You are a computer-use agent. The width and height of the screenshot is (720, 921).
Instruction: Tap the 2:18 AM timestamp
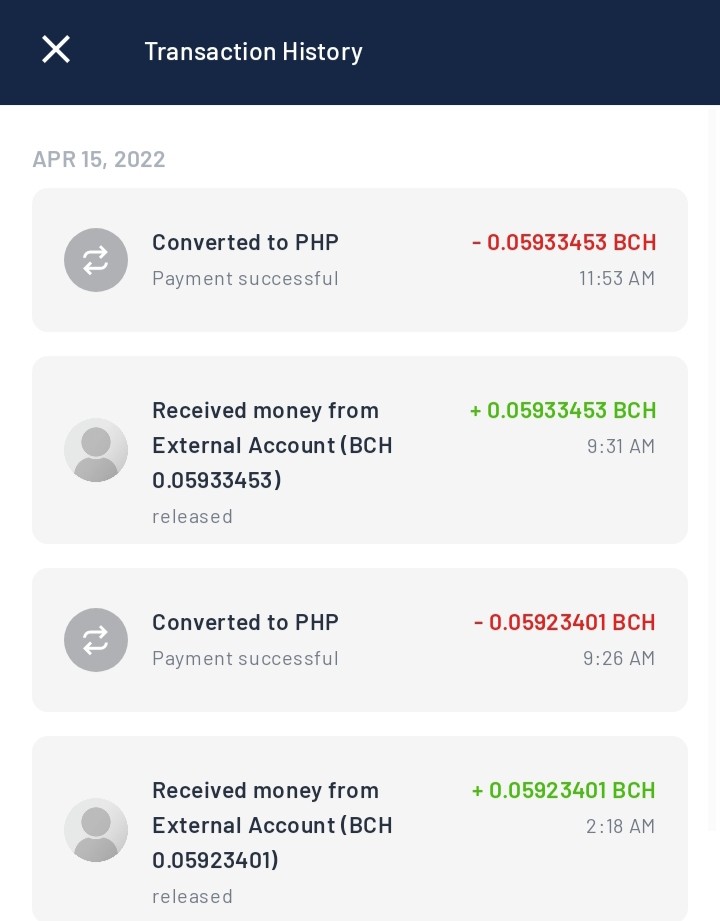[620, 826]
